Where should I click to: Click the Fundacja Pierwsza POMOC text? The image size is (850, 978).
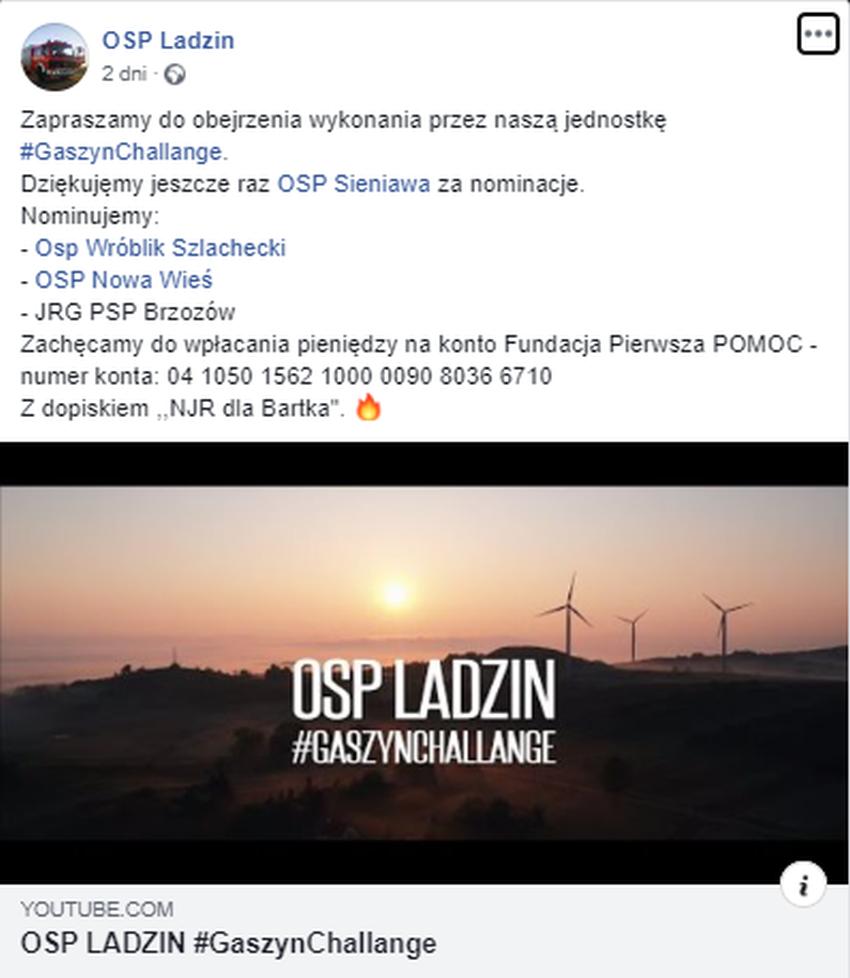click(654, 344)
